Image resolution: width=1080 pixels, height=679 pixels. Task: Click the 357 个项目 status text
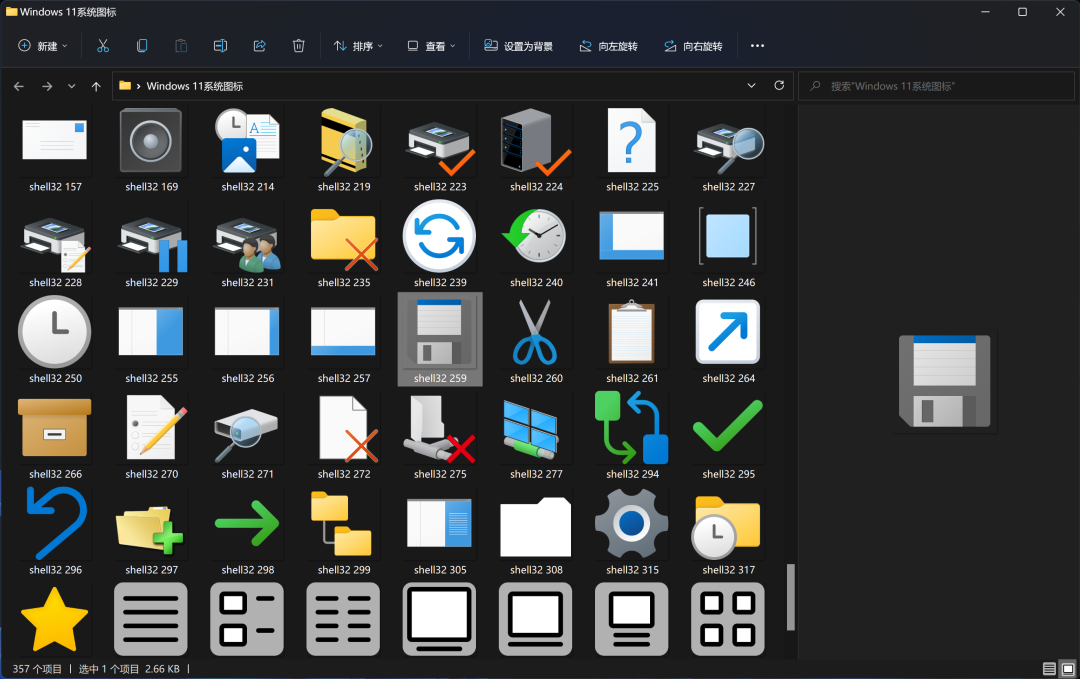point(37,669)
